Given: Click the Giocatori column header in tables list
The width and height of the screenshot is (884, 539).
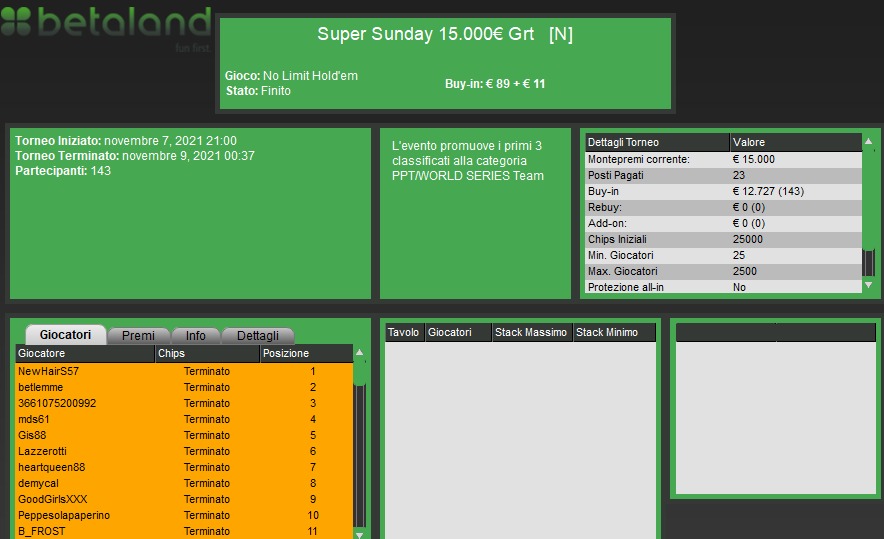Looking at the screenshot, I should point(458,333).
